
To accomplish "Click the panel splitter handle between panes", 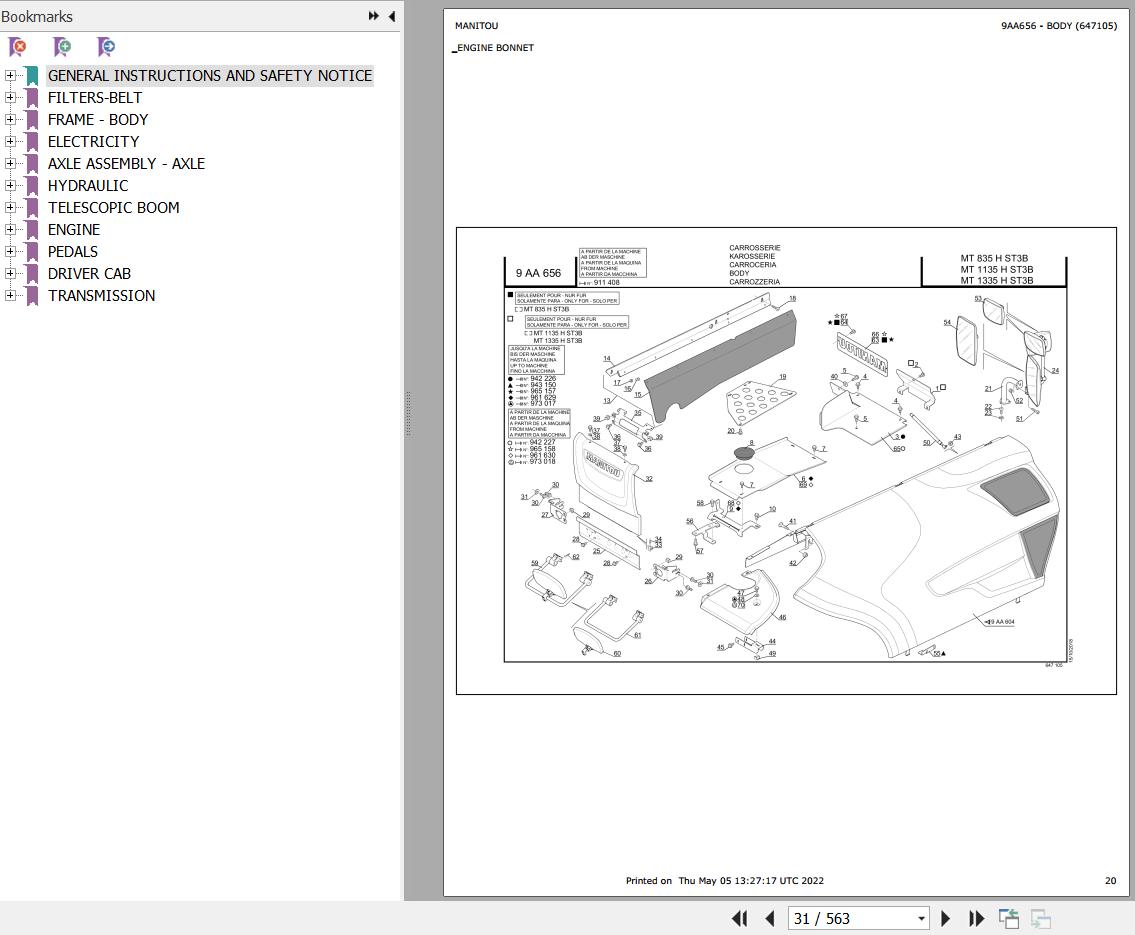I will (408, 414).
